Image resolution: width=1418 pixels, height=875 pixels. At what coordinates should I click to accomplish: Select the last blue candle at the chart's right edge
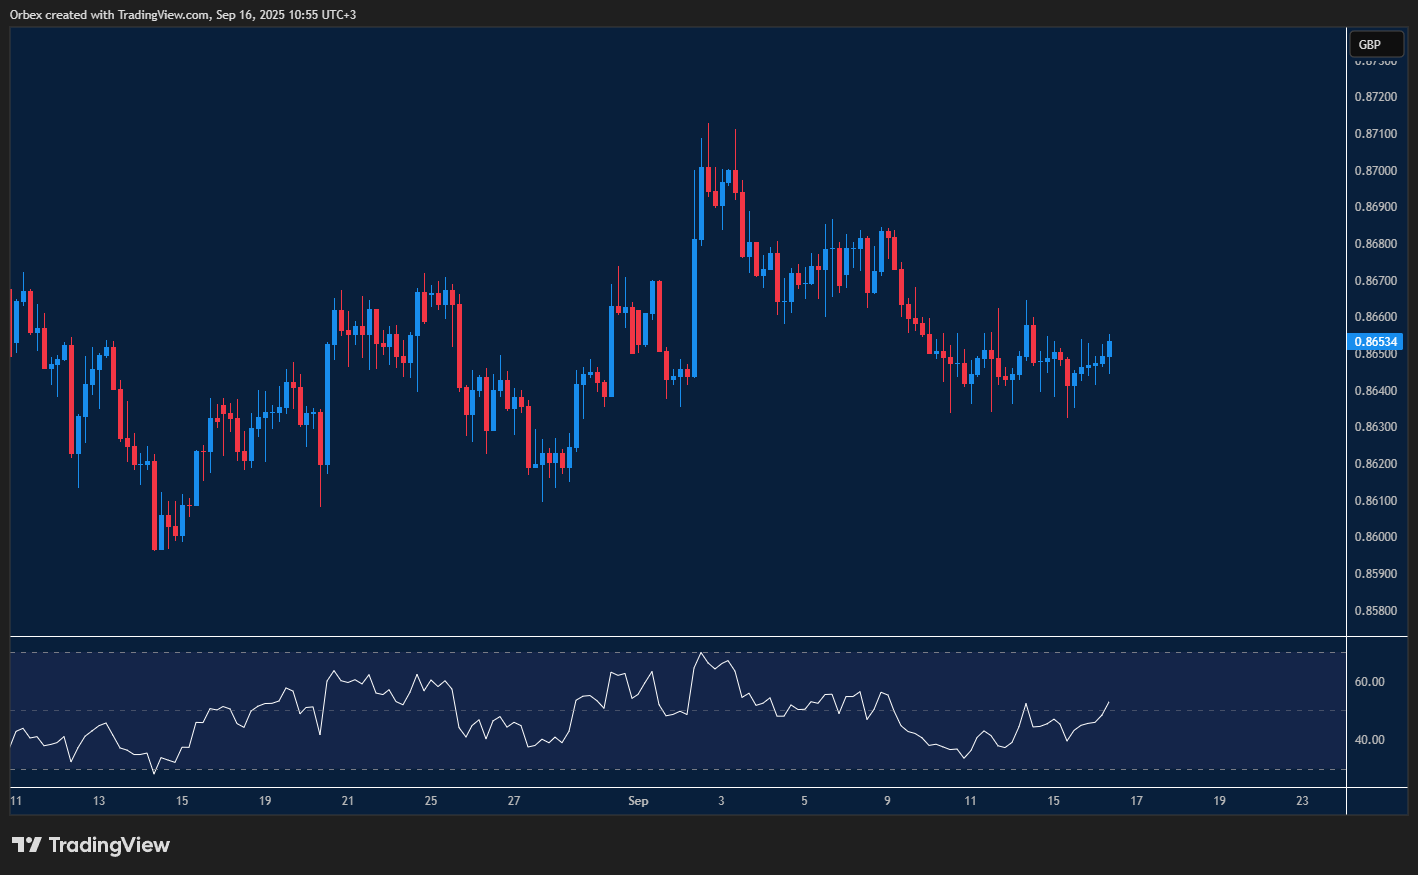(x=1109, y=349)
